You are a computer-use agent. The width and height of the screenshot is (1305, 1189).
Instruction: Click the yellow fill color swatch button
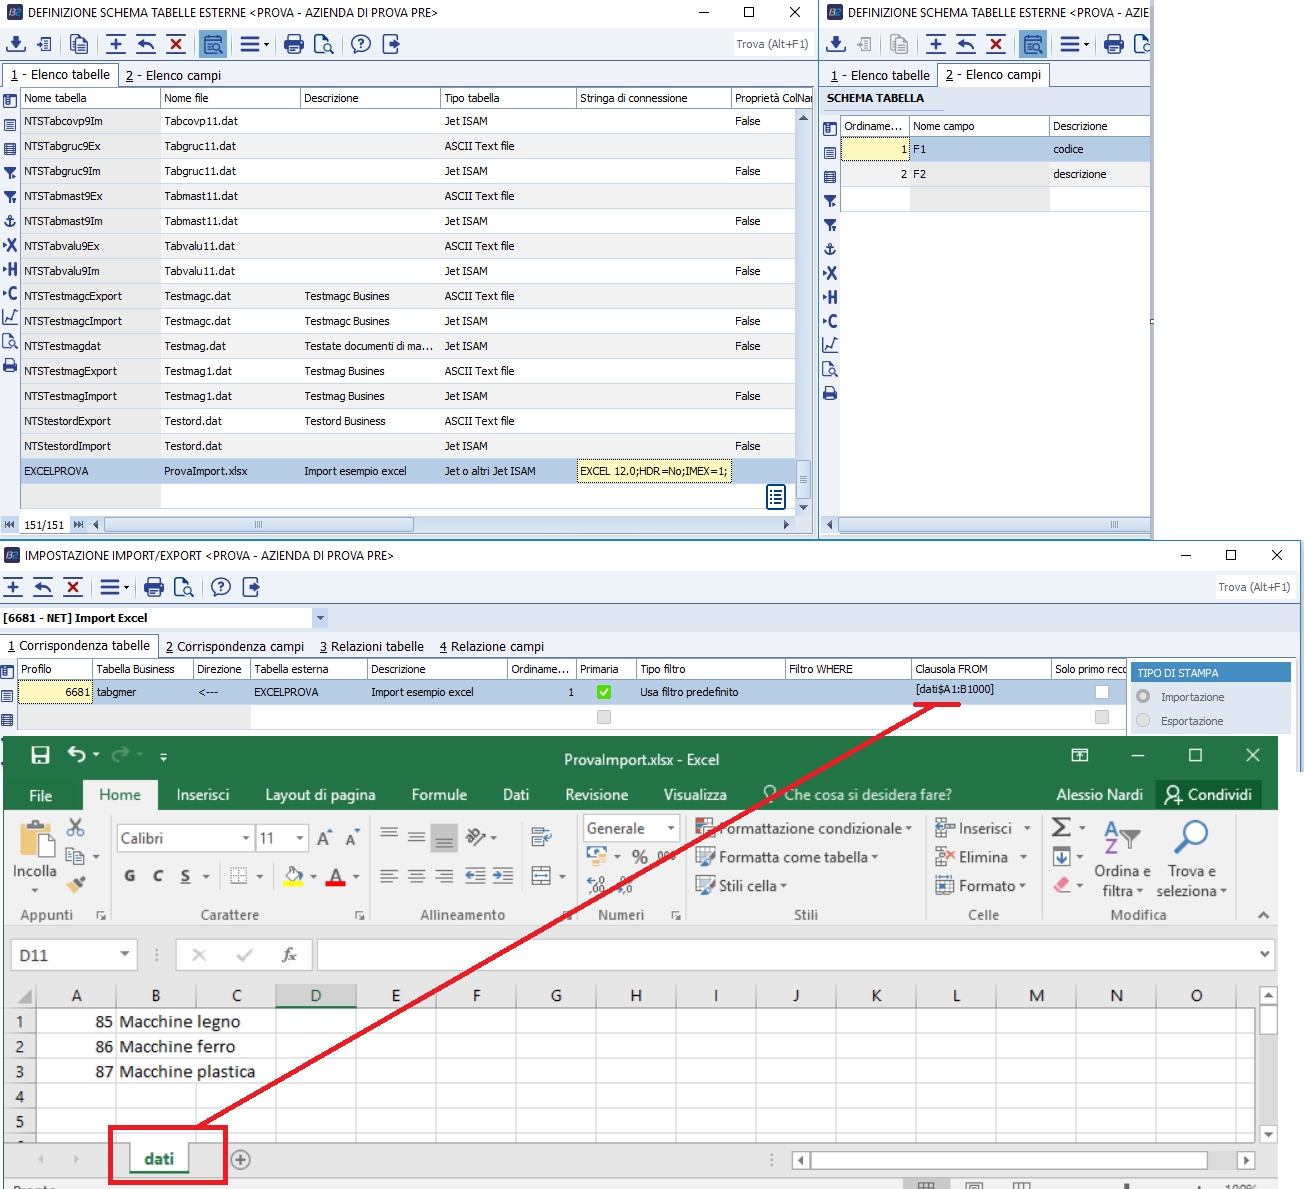point(293,877)
